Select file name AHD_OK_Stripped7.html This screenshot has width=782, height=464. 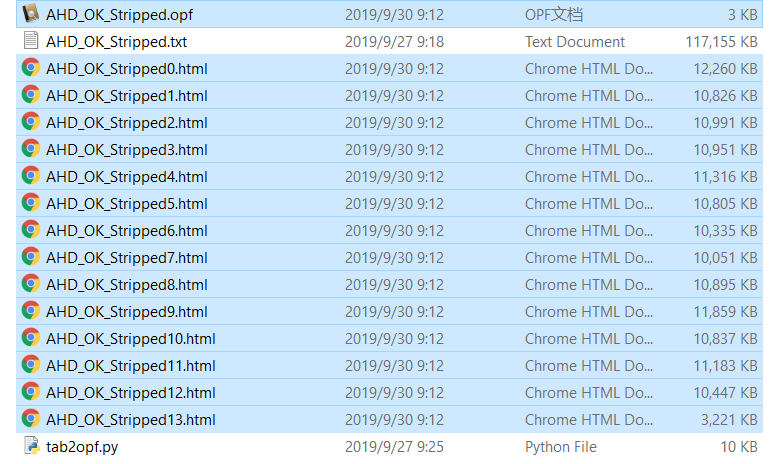tap(127, 257)
